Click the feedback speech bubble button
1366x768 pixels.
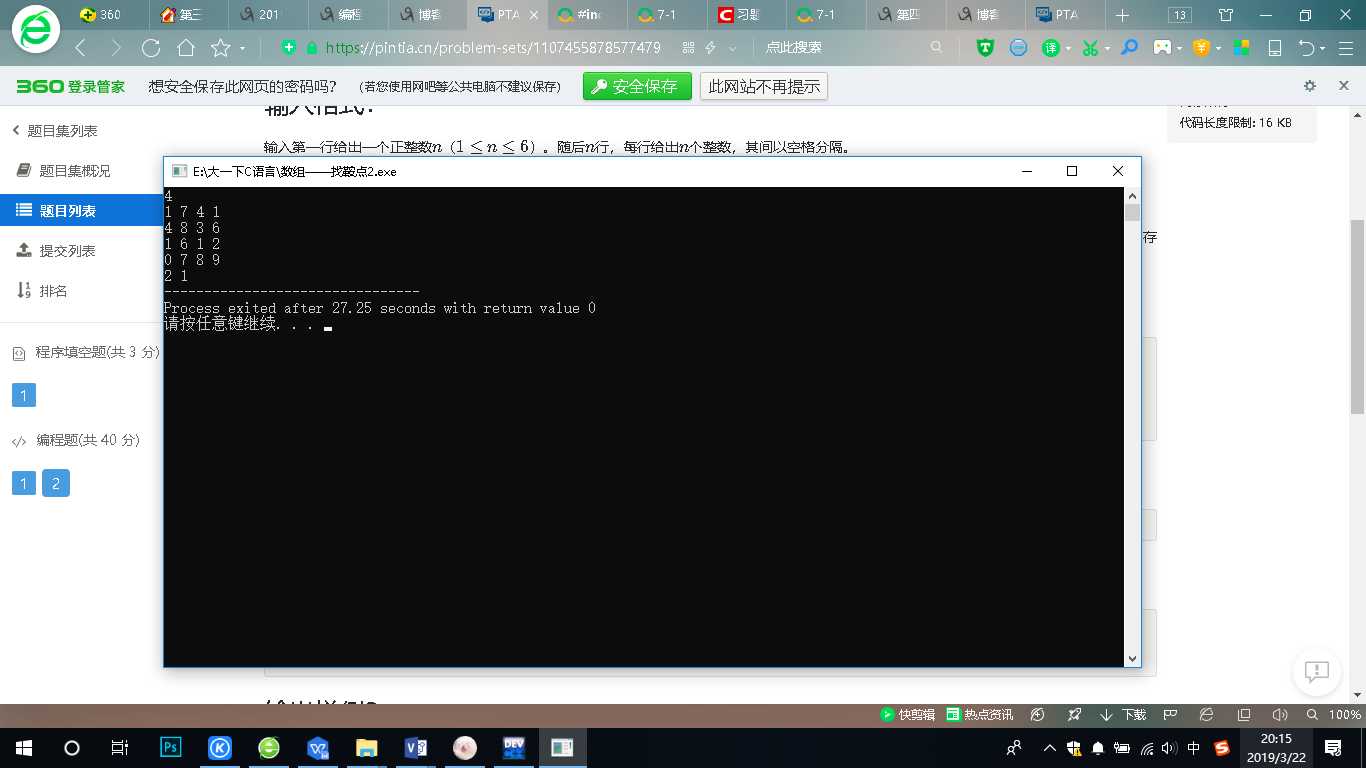pos(1317,671)
